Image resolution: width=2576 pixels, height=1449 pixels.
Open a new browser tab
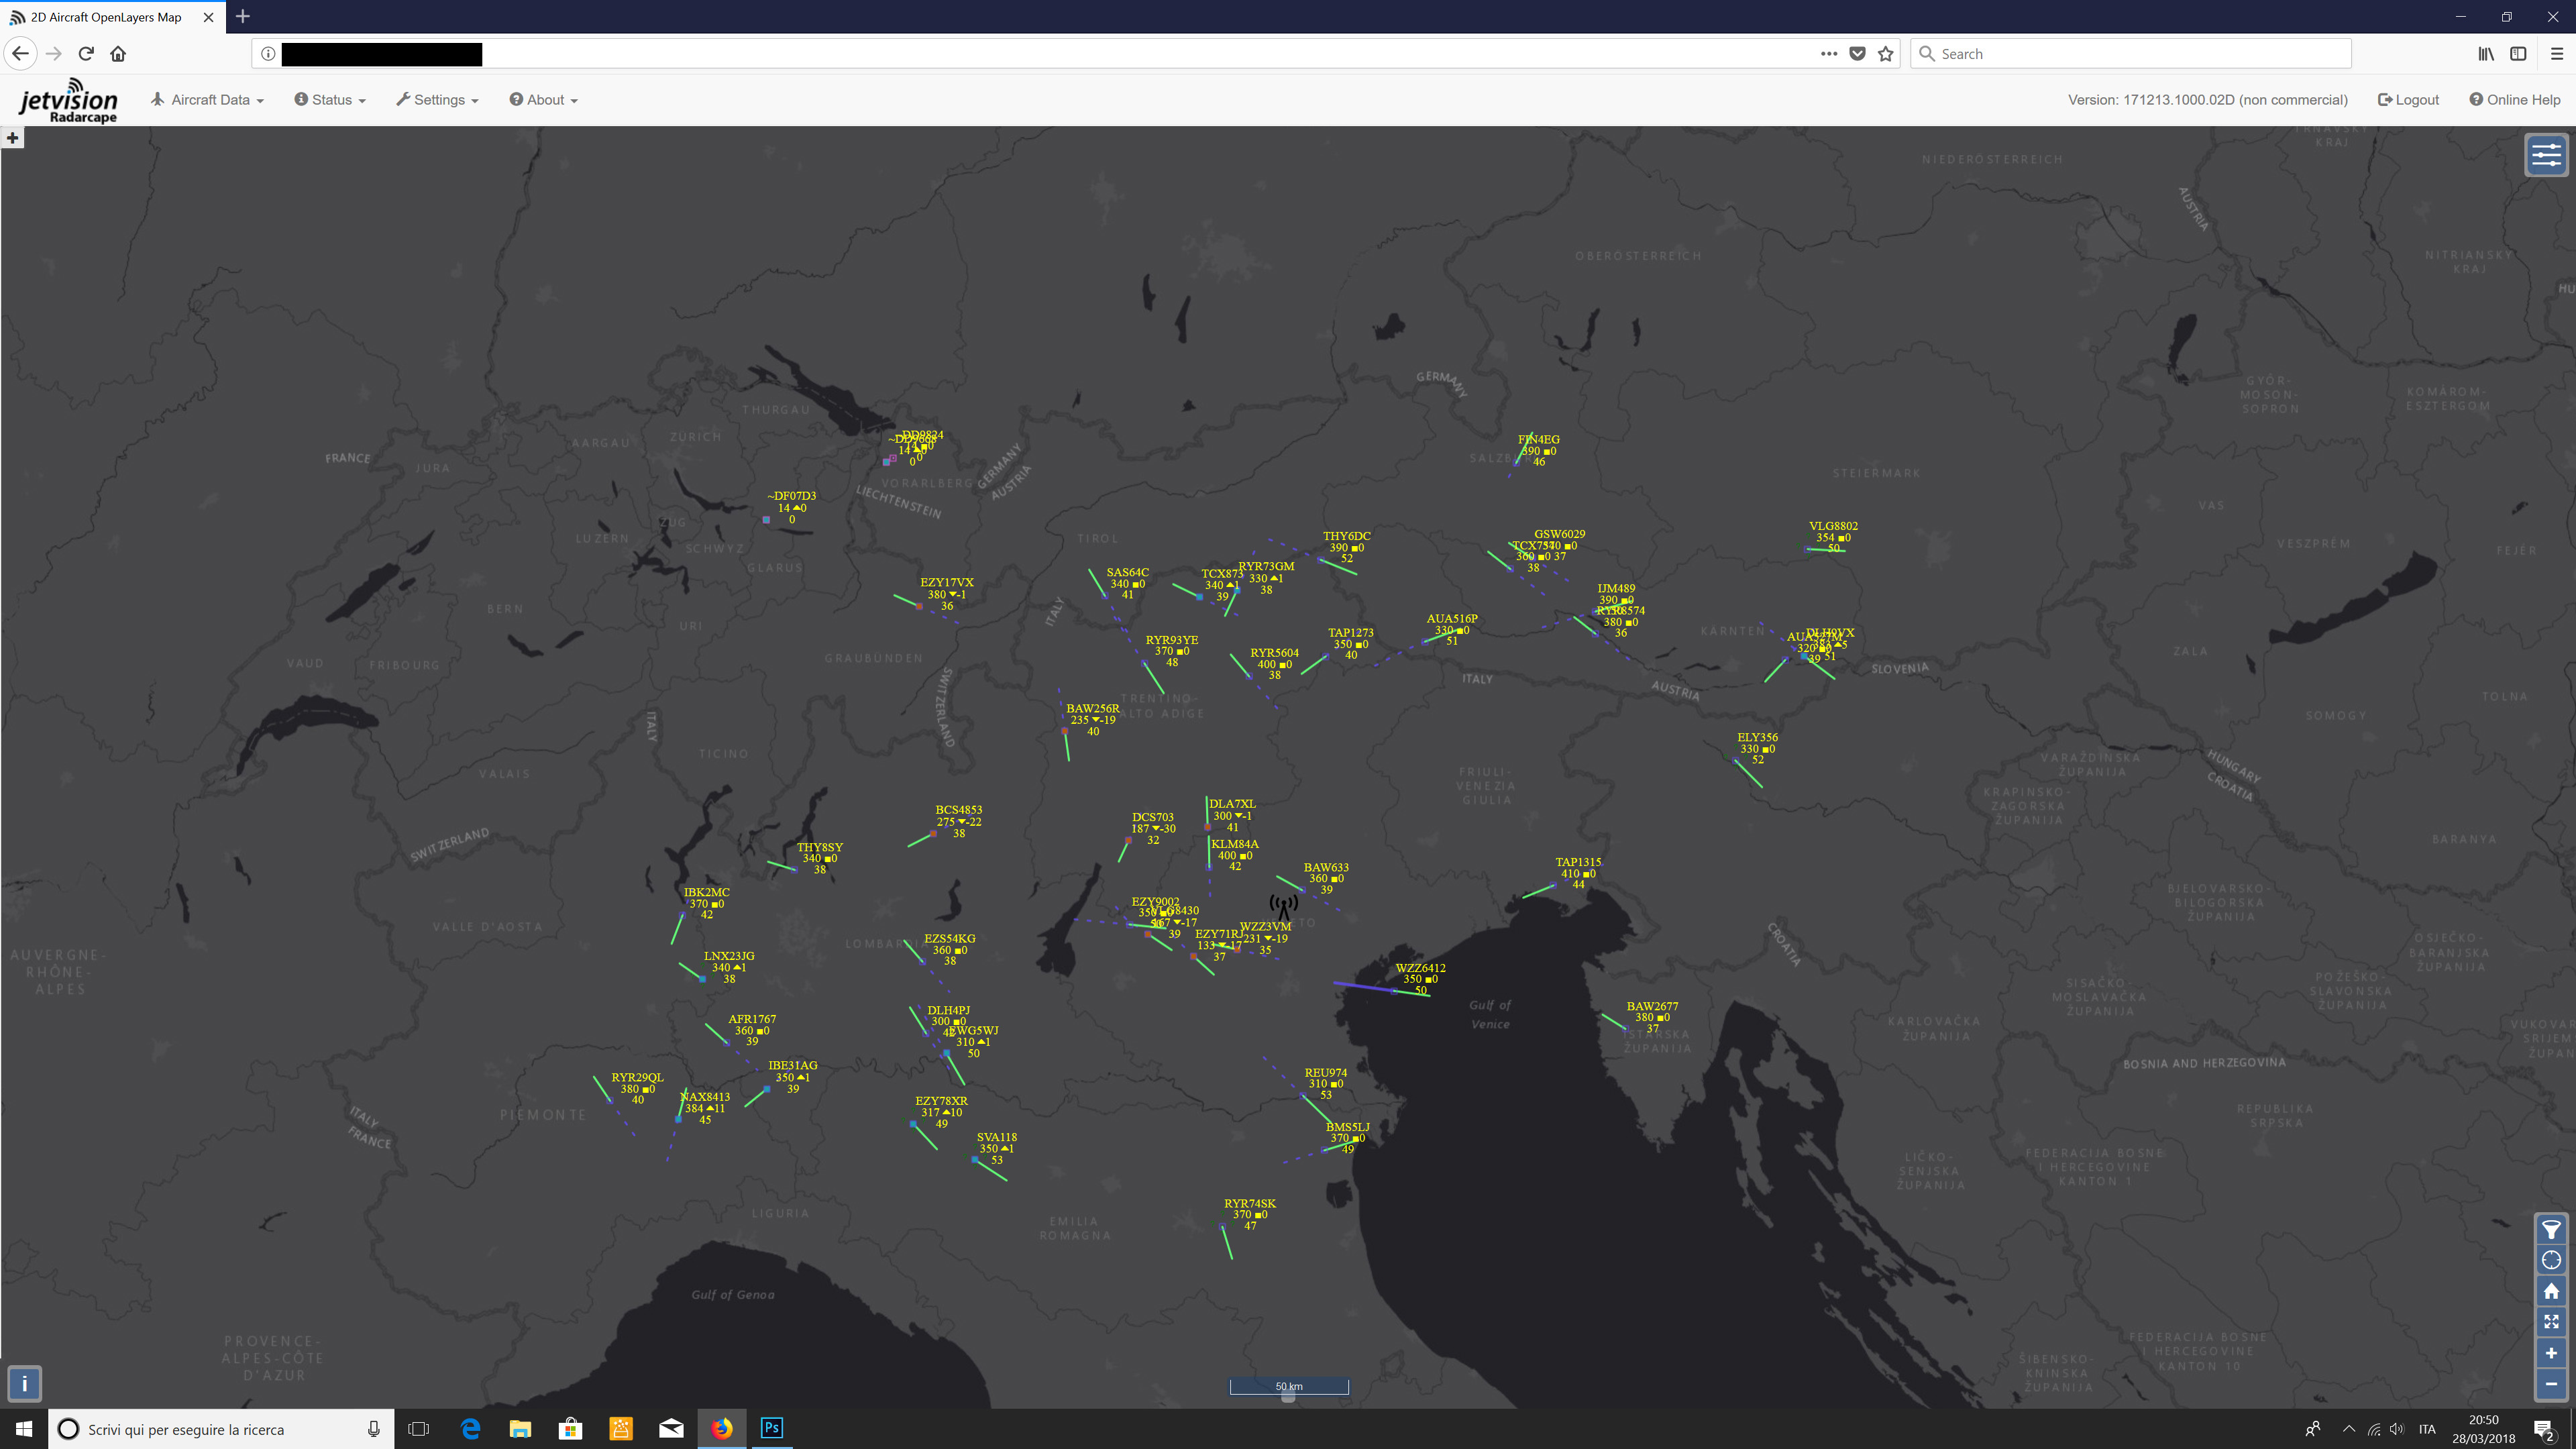point(243,17)
